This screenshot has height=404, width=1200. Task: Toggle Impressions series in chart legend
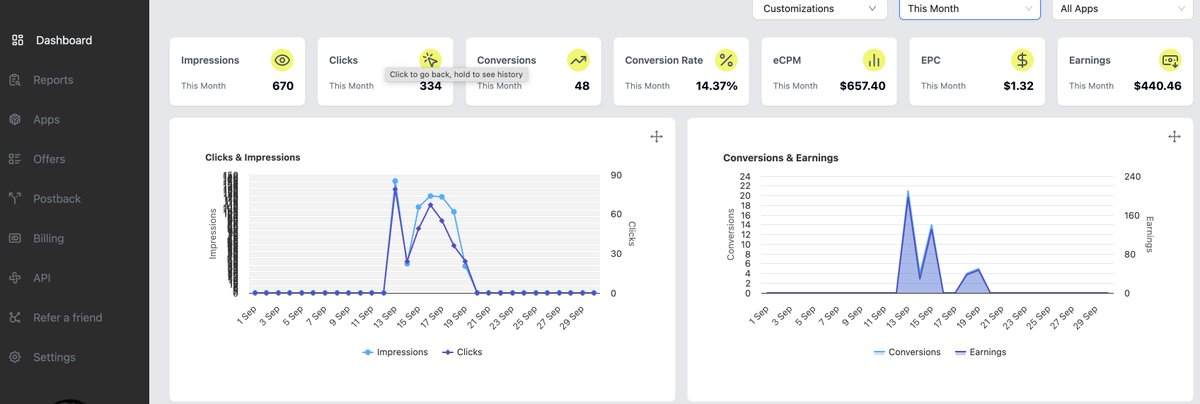(x=395, y=352)
